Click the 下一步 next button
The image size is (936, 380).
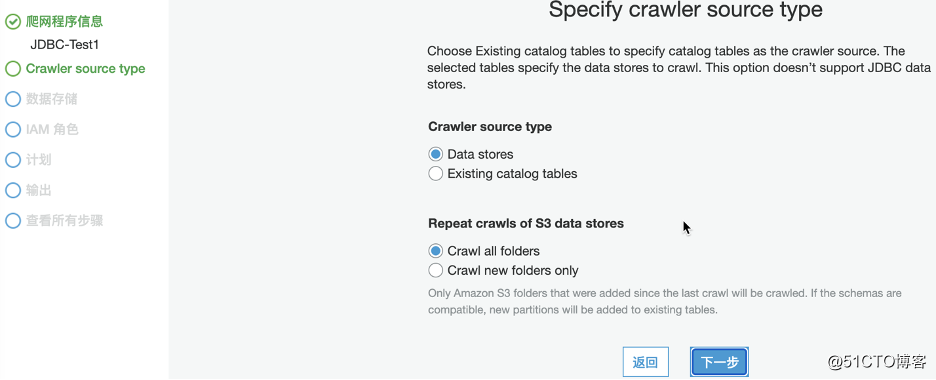pyautogui.click(x=719, y=362)
